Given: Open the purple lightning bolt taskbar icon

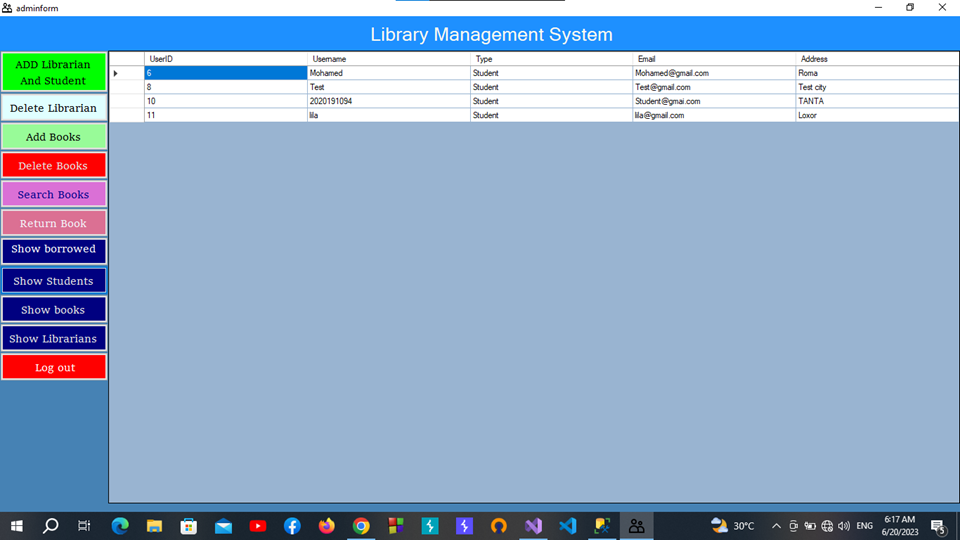Looking at the screenshot, I should click(x=464, y=526).
